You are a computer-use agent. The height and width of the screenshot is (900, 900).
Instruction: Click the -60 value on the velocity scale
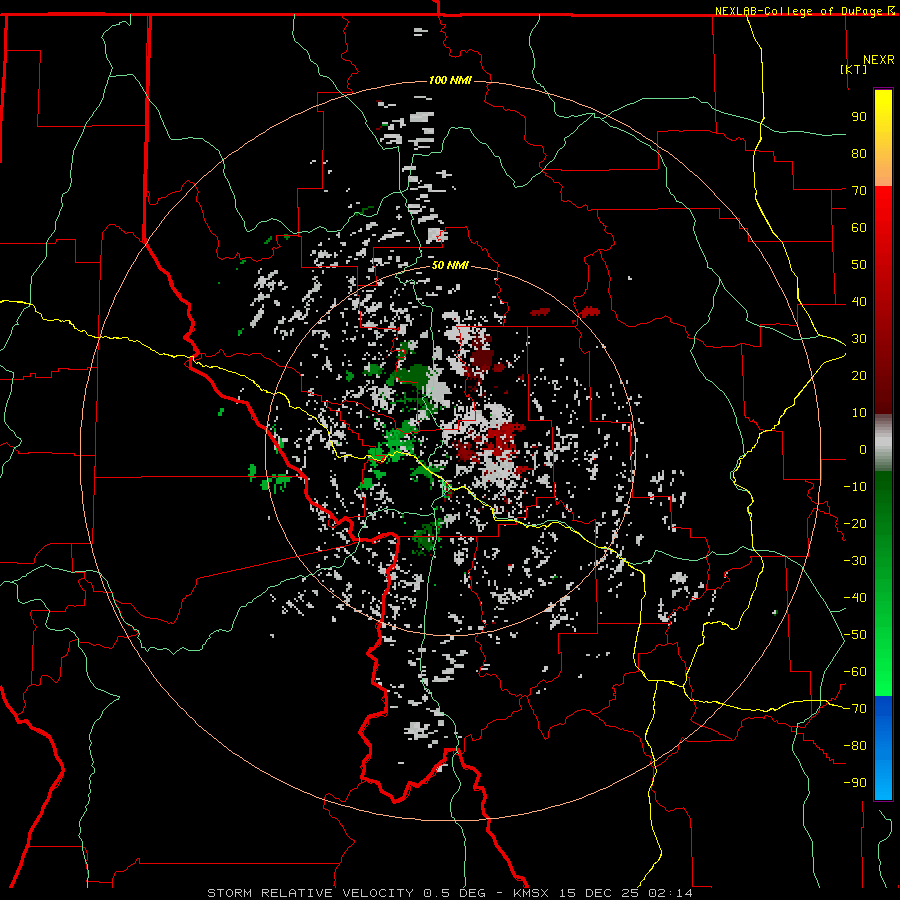point(855,672)
